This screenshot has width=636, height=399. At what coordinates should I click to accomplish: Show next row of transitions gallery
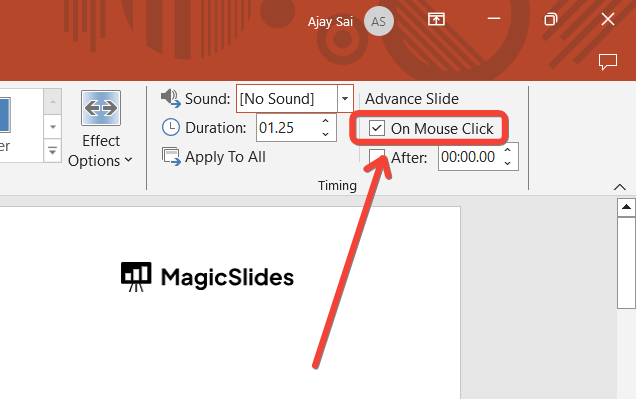(53, 127)
